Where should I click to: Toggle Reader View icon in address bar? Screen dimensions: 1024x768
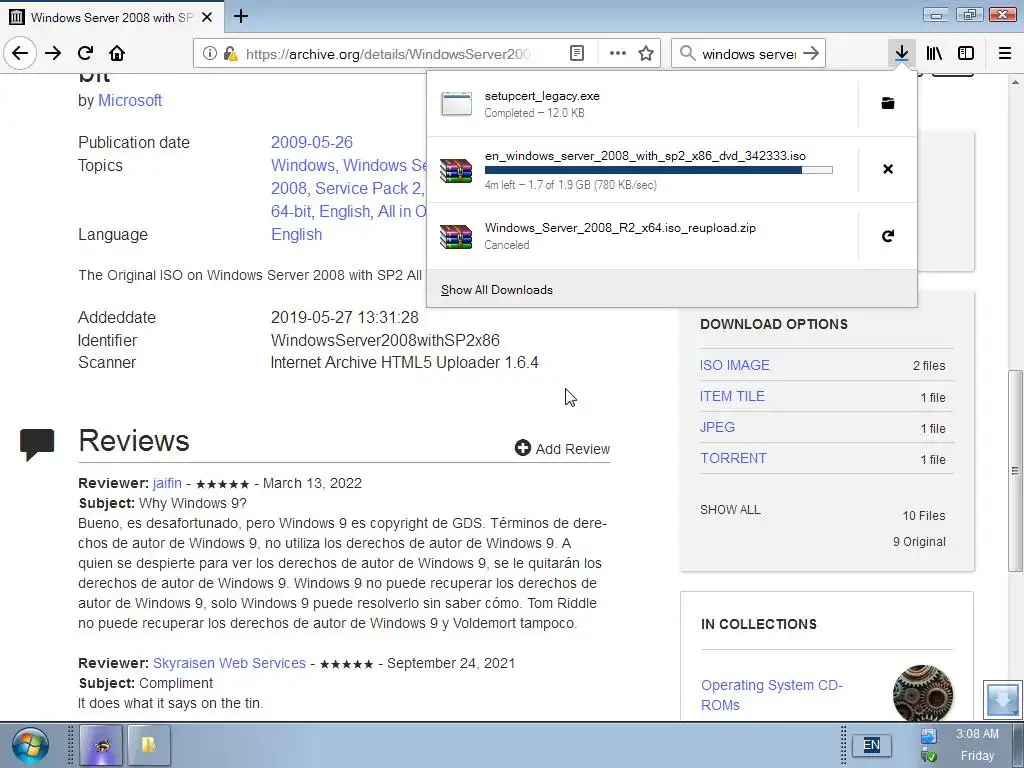577,54
